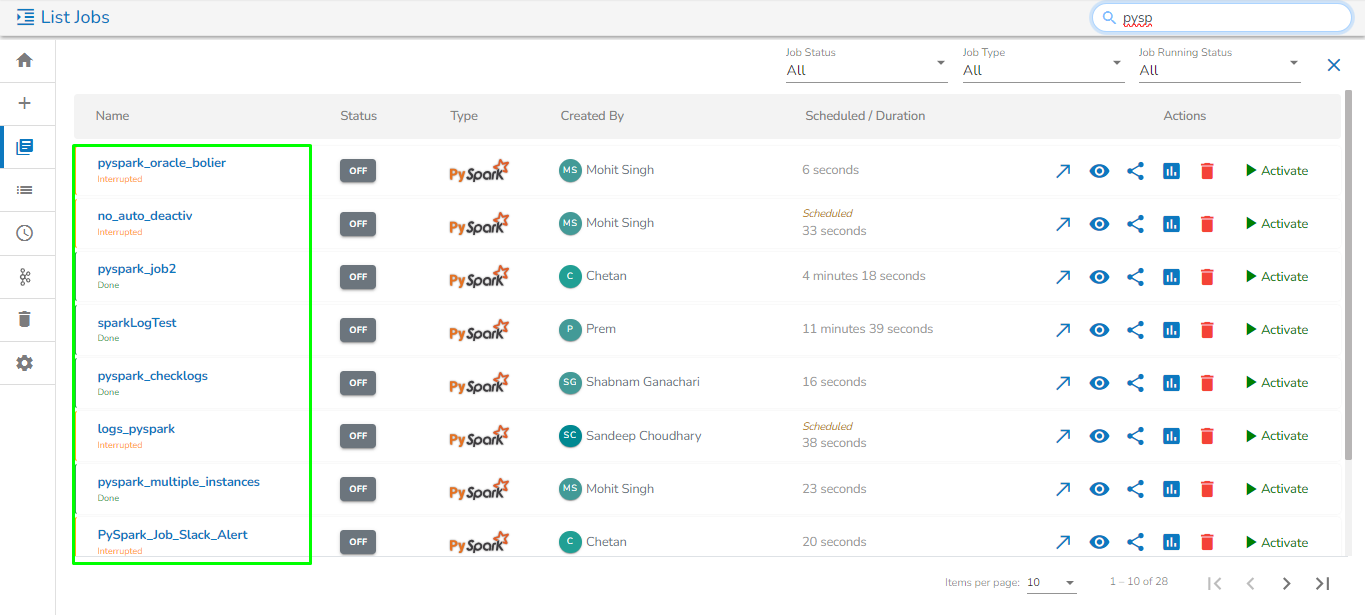Open the pyspark_checklogs job link
Image resolution: width=1365 pixels, height=615 pixels.
coord(153,376)
